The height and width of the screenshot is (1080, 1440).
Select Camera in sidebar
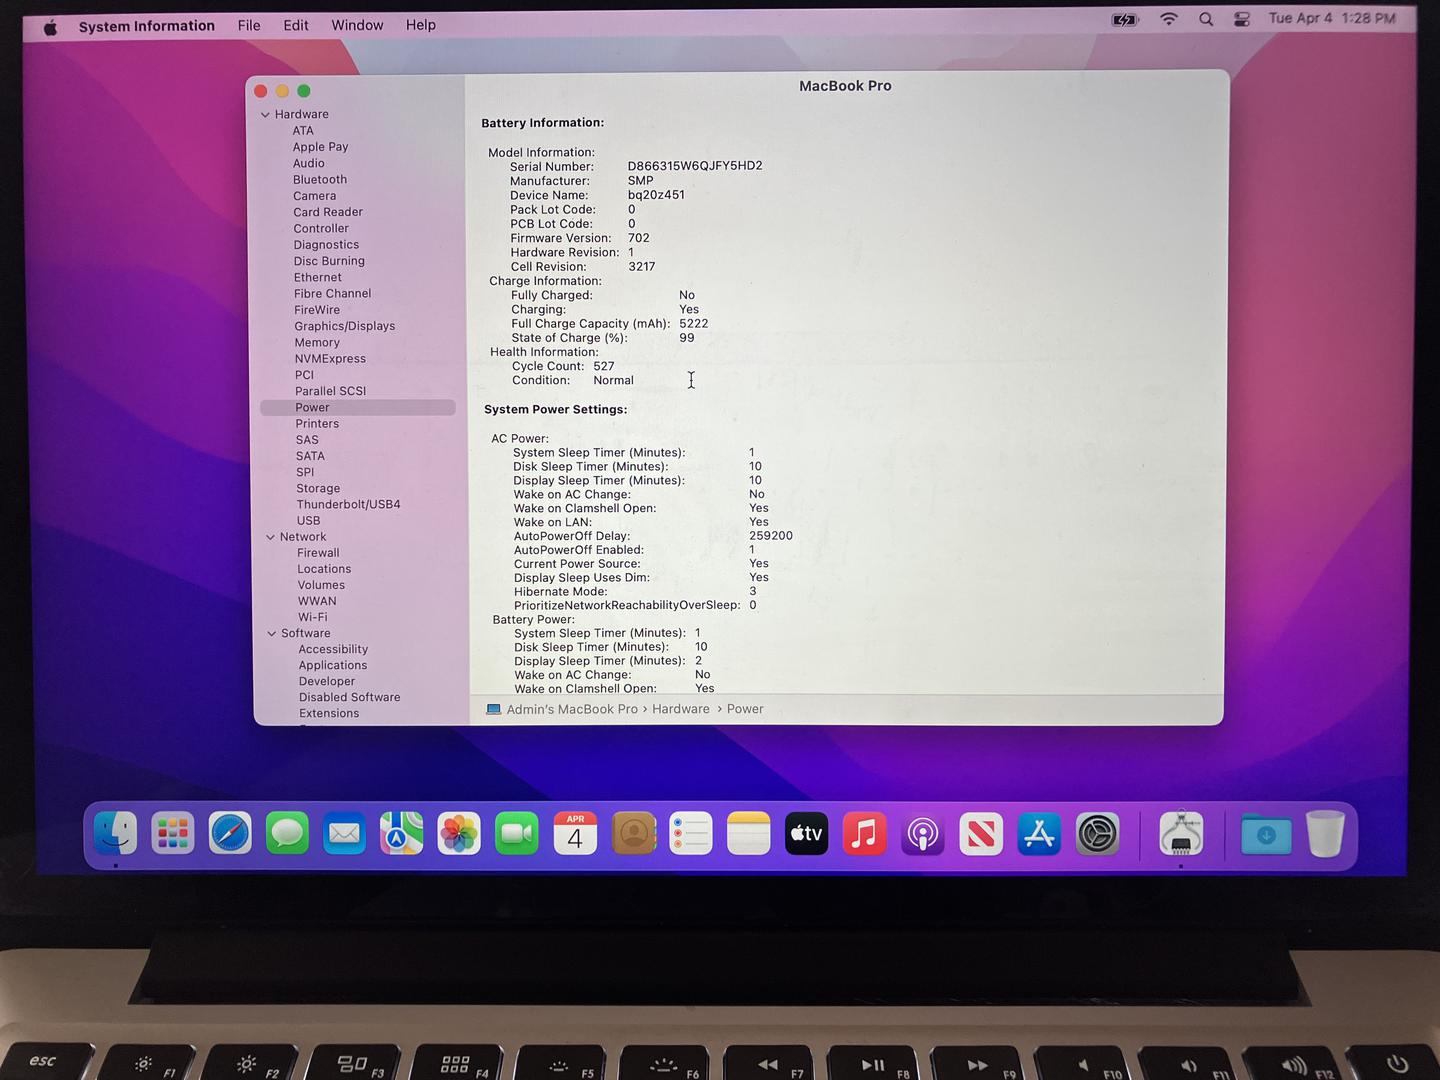315,196
